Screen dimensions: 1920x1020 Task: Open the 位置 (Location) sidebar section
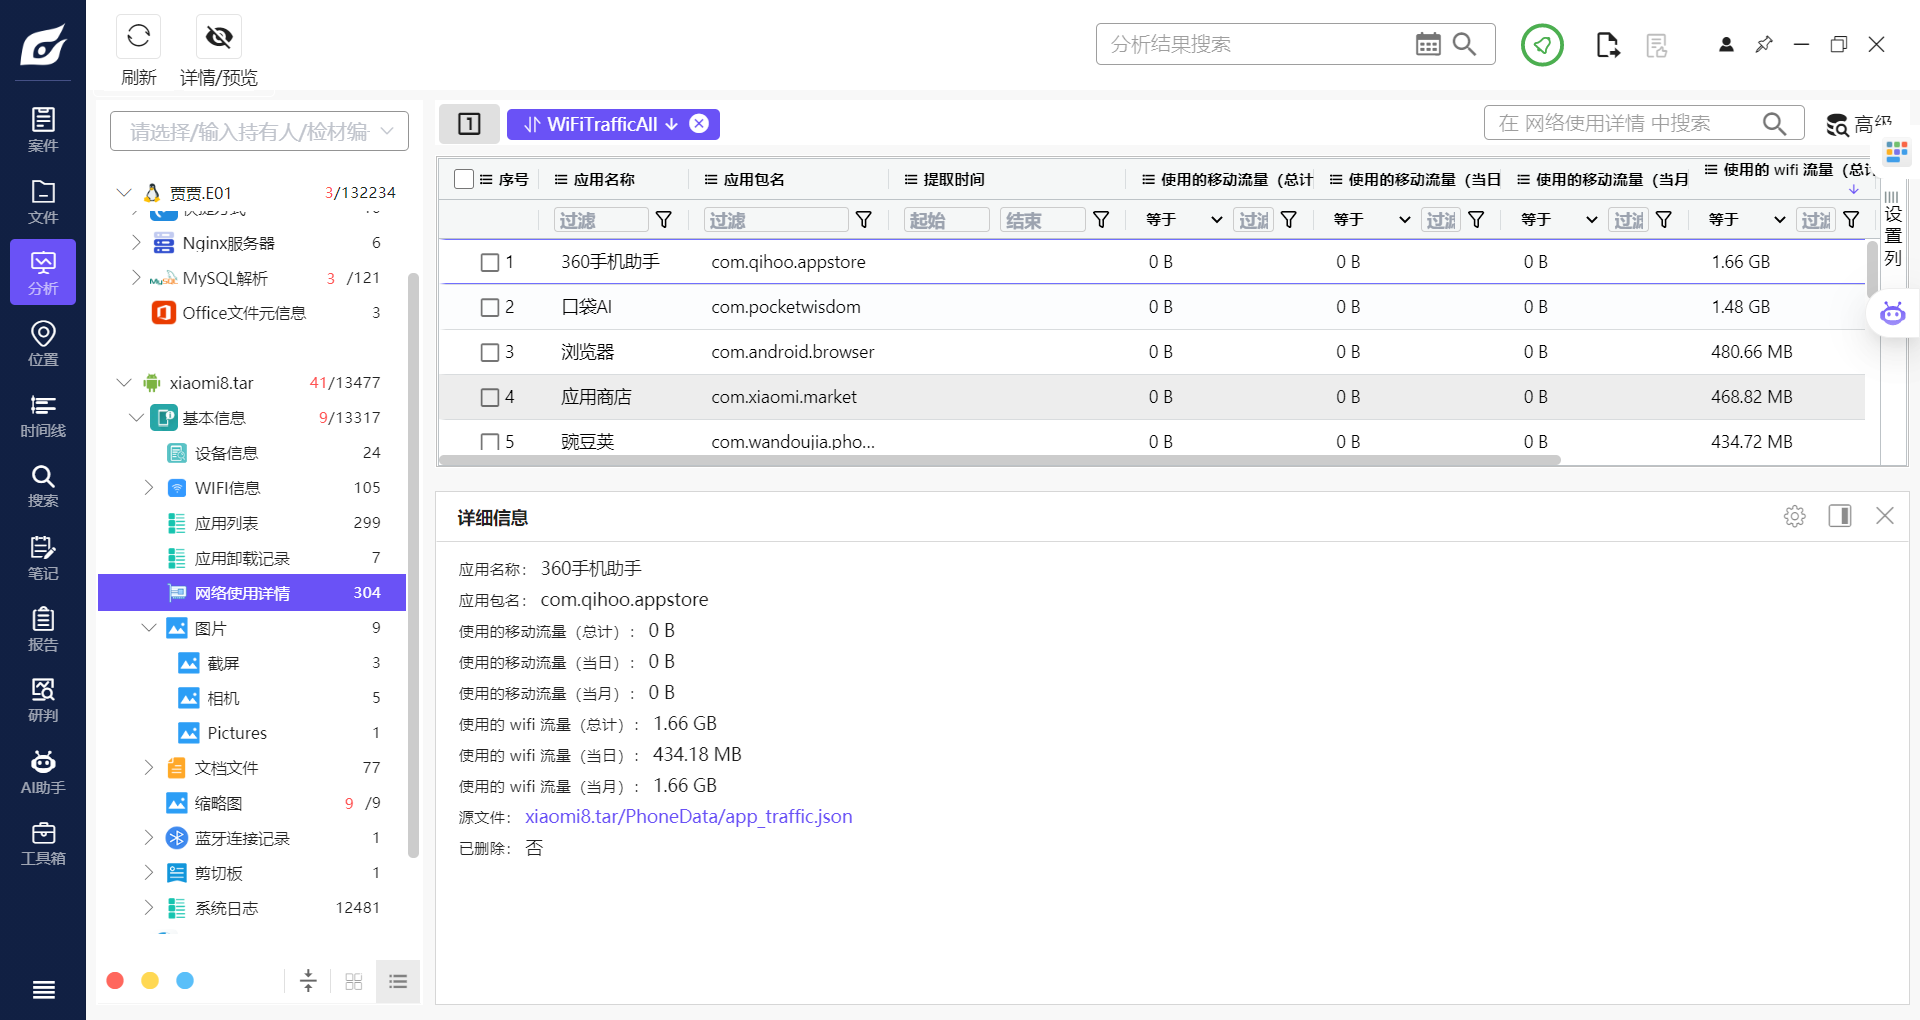(x=43, y=343)
